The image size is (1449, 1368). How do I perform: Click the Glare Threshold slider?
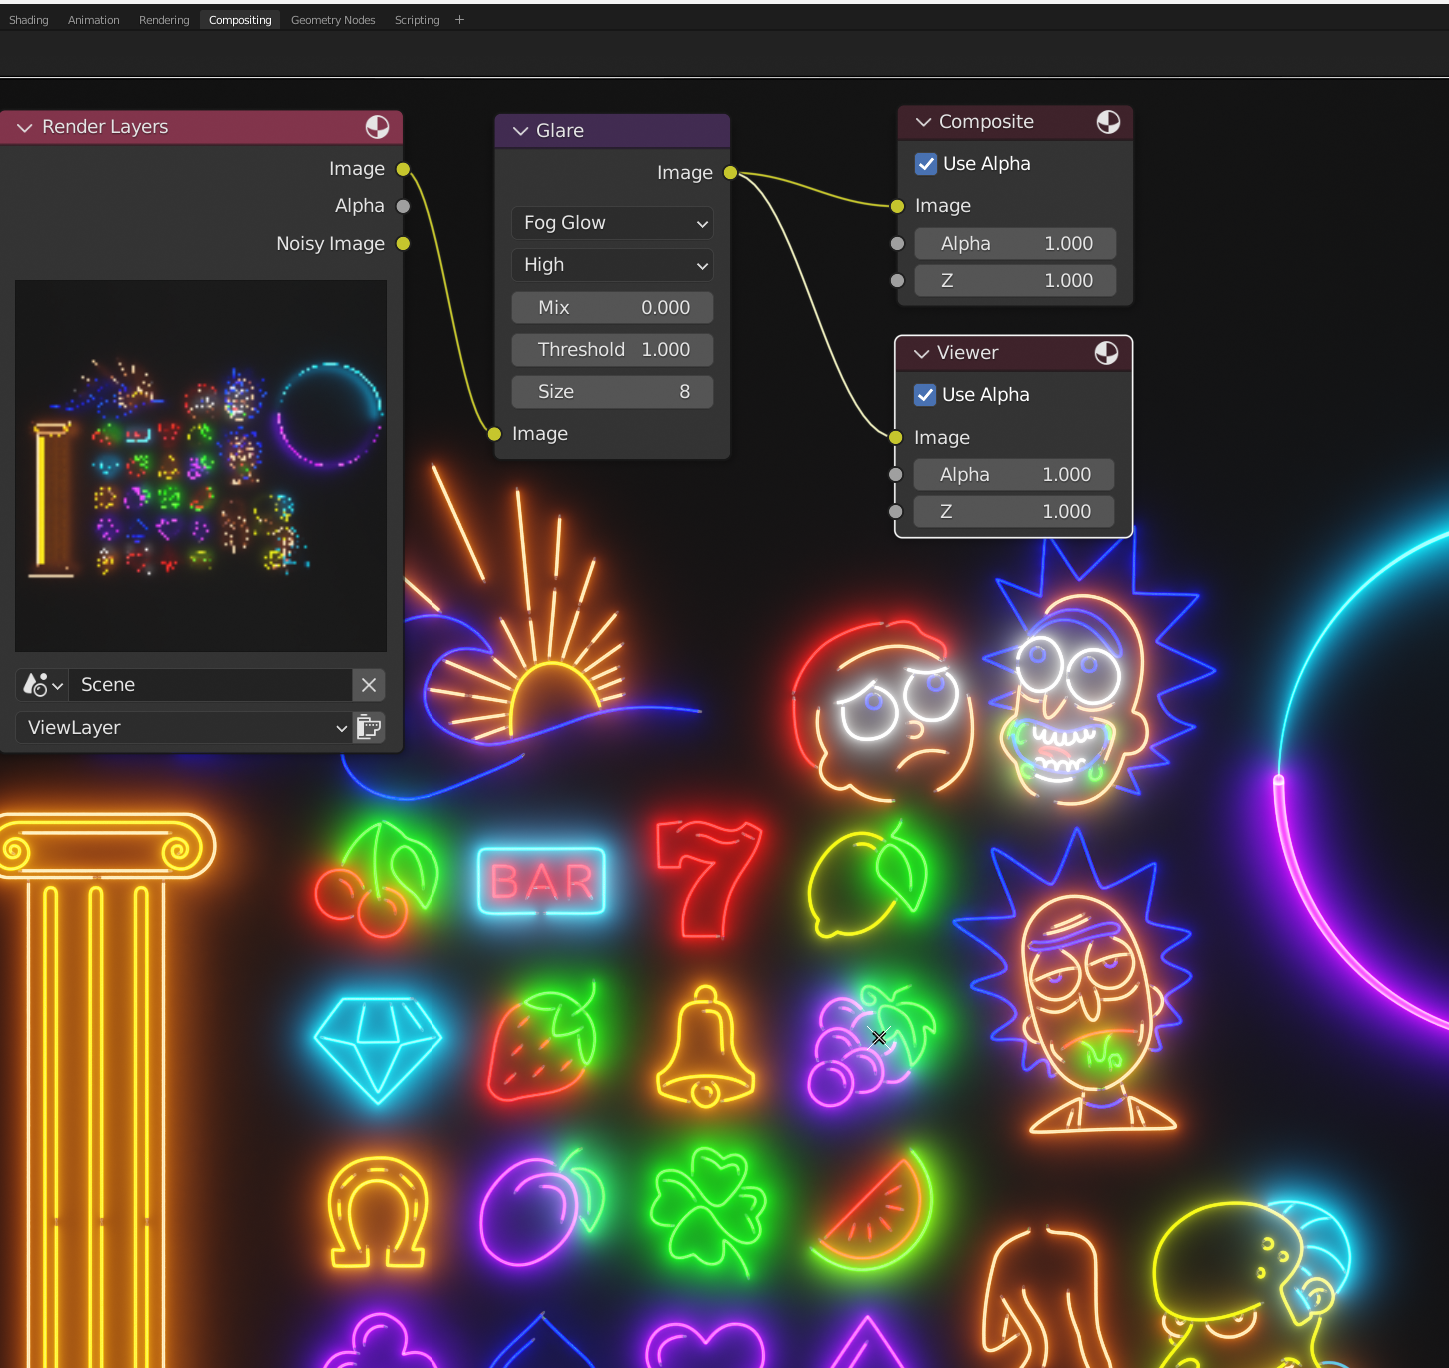pyautogui.click(x=612, y=350)
